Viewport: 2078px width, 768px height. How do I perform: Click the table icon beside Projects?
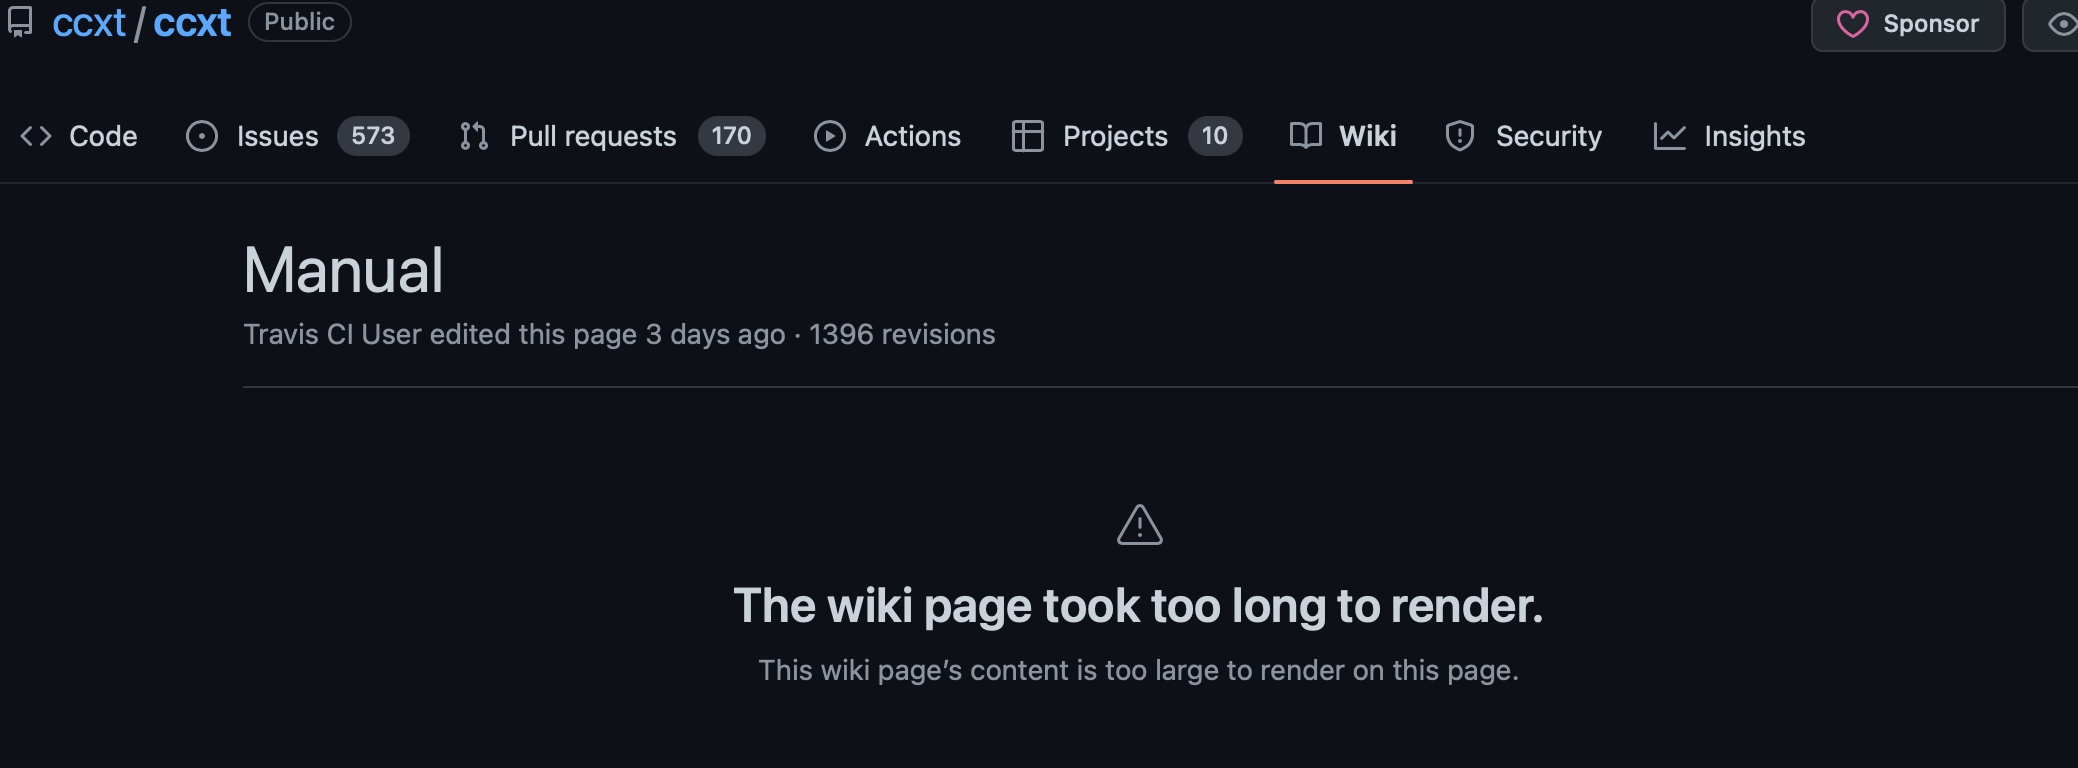point(1026,136)
